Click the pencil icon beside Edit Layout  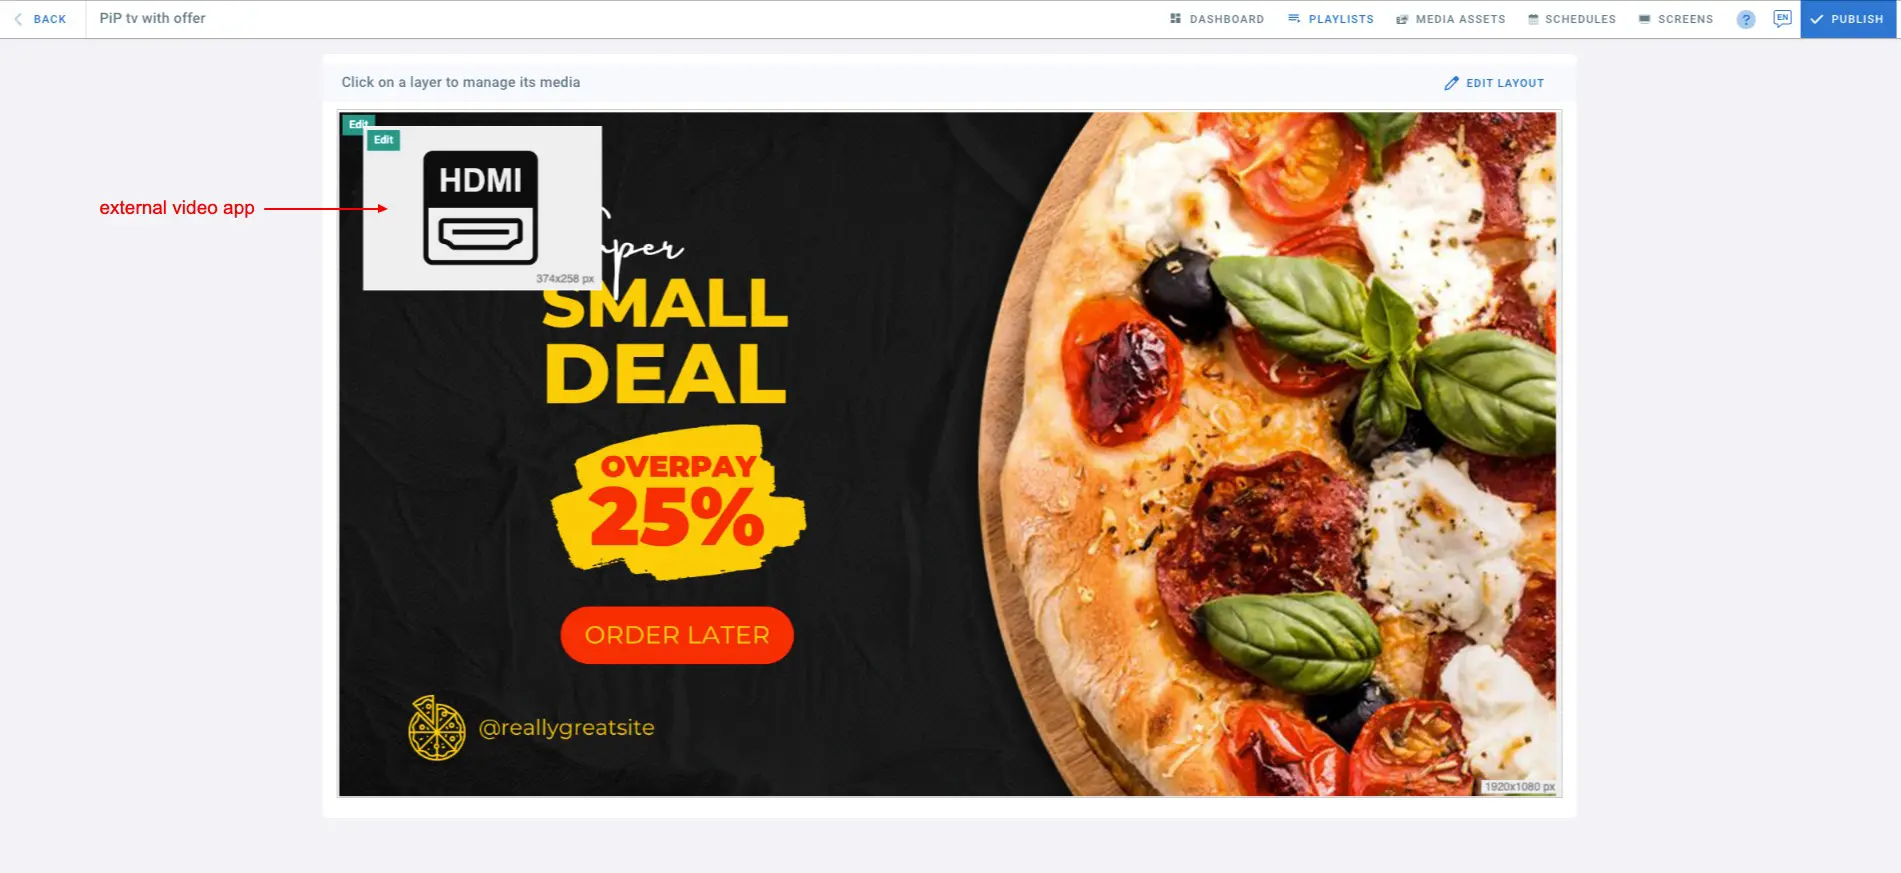coord(1452,83)
